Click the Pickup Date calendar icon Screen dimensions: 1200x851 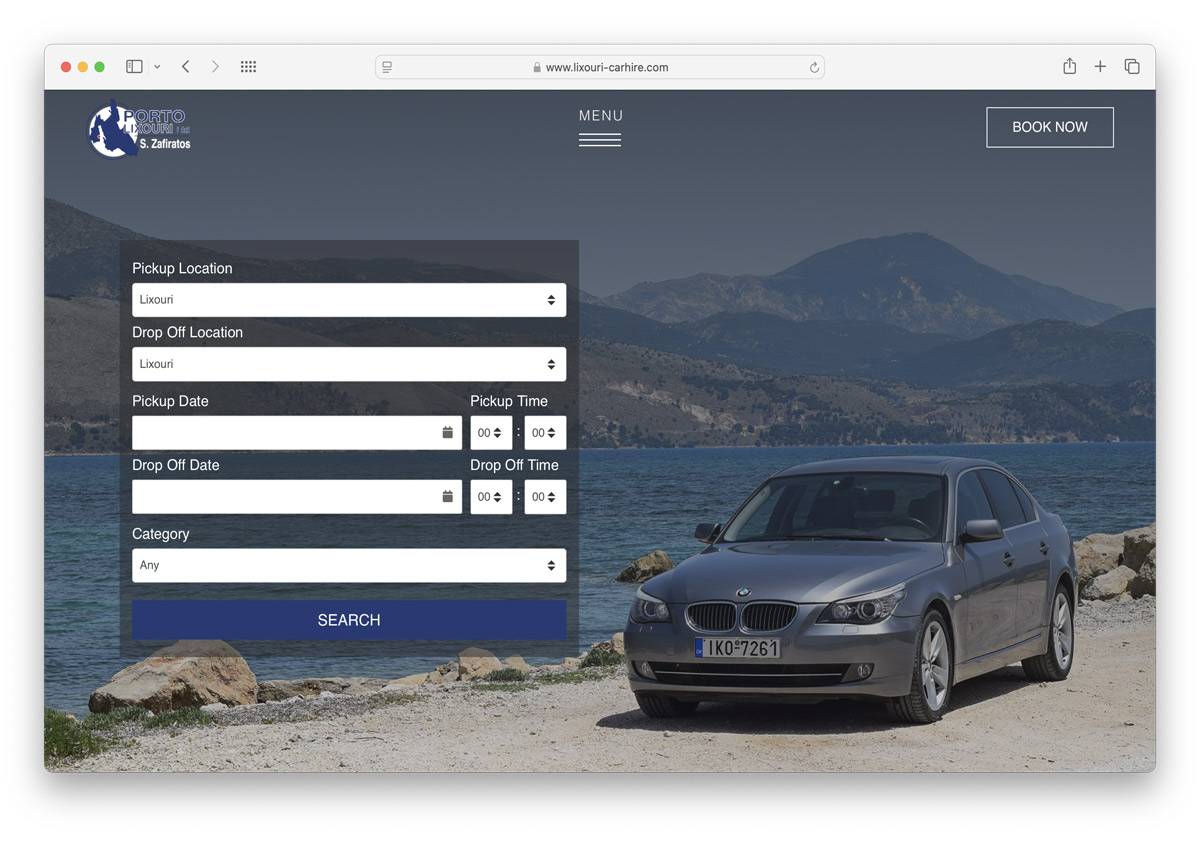(447, 433)
